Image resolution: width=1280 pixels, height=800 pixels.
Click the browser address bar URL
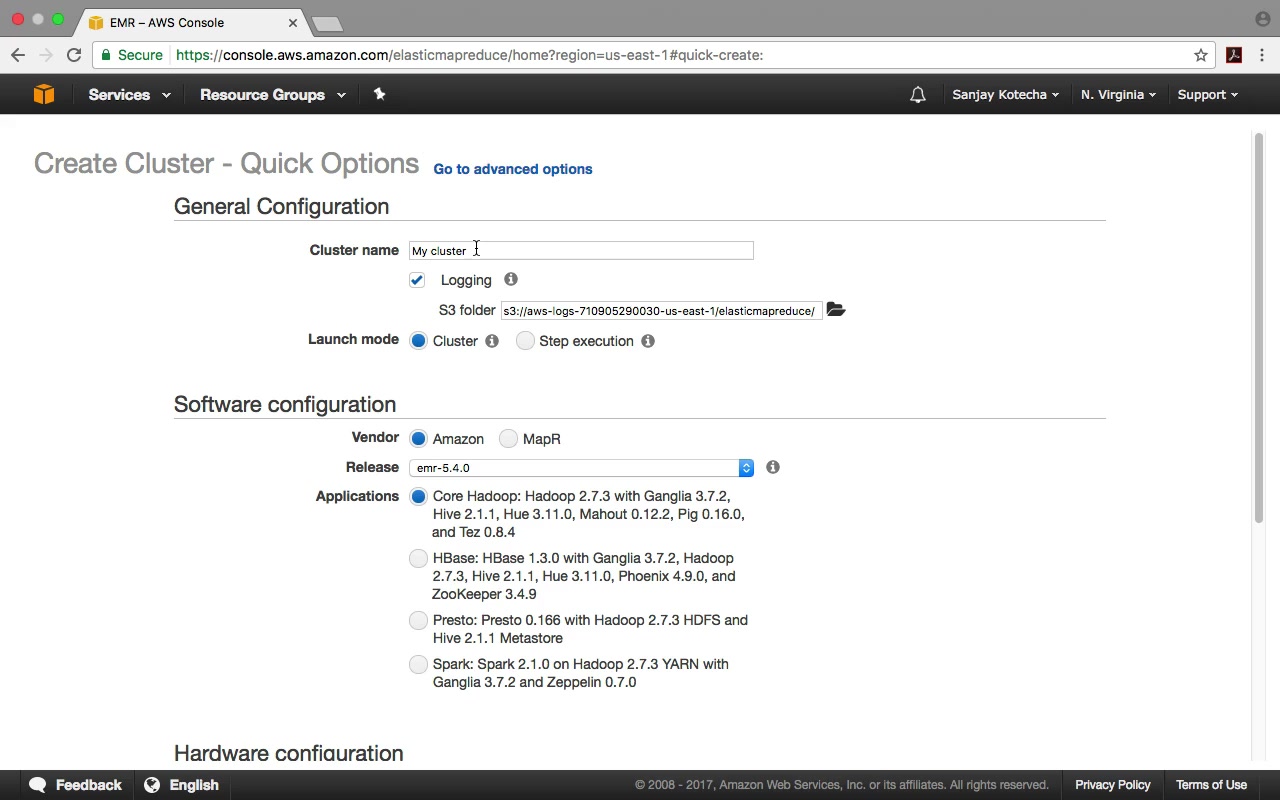click(x=470, y=55)
